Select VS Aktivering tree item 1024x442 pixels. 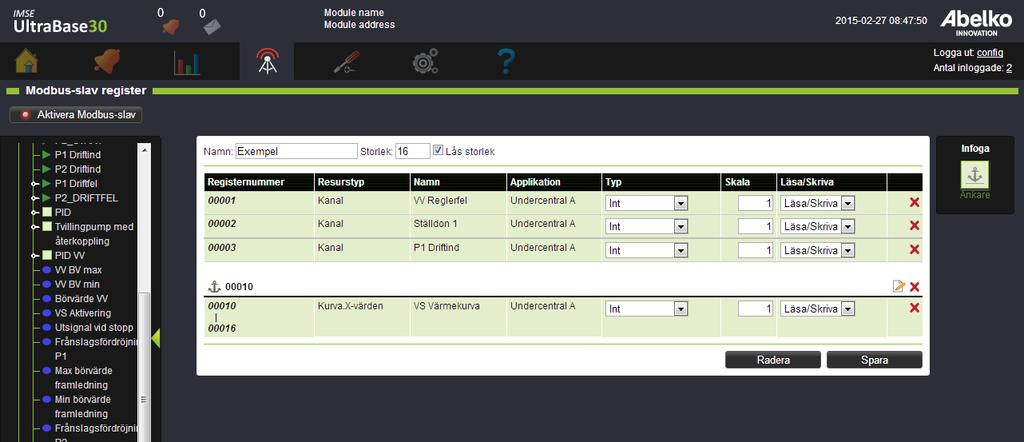83,313
